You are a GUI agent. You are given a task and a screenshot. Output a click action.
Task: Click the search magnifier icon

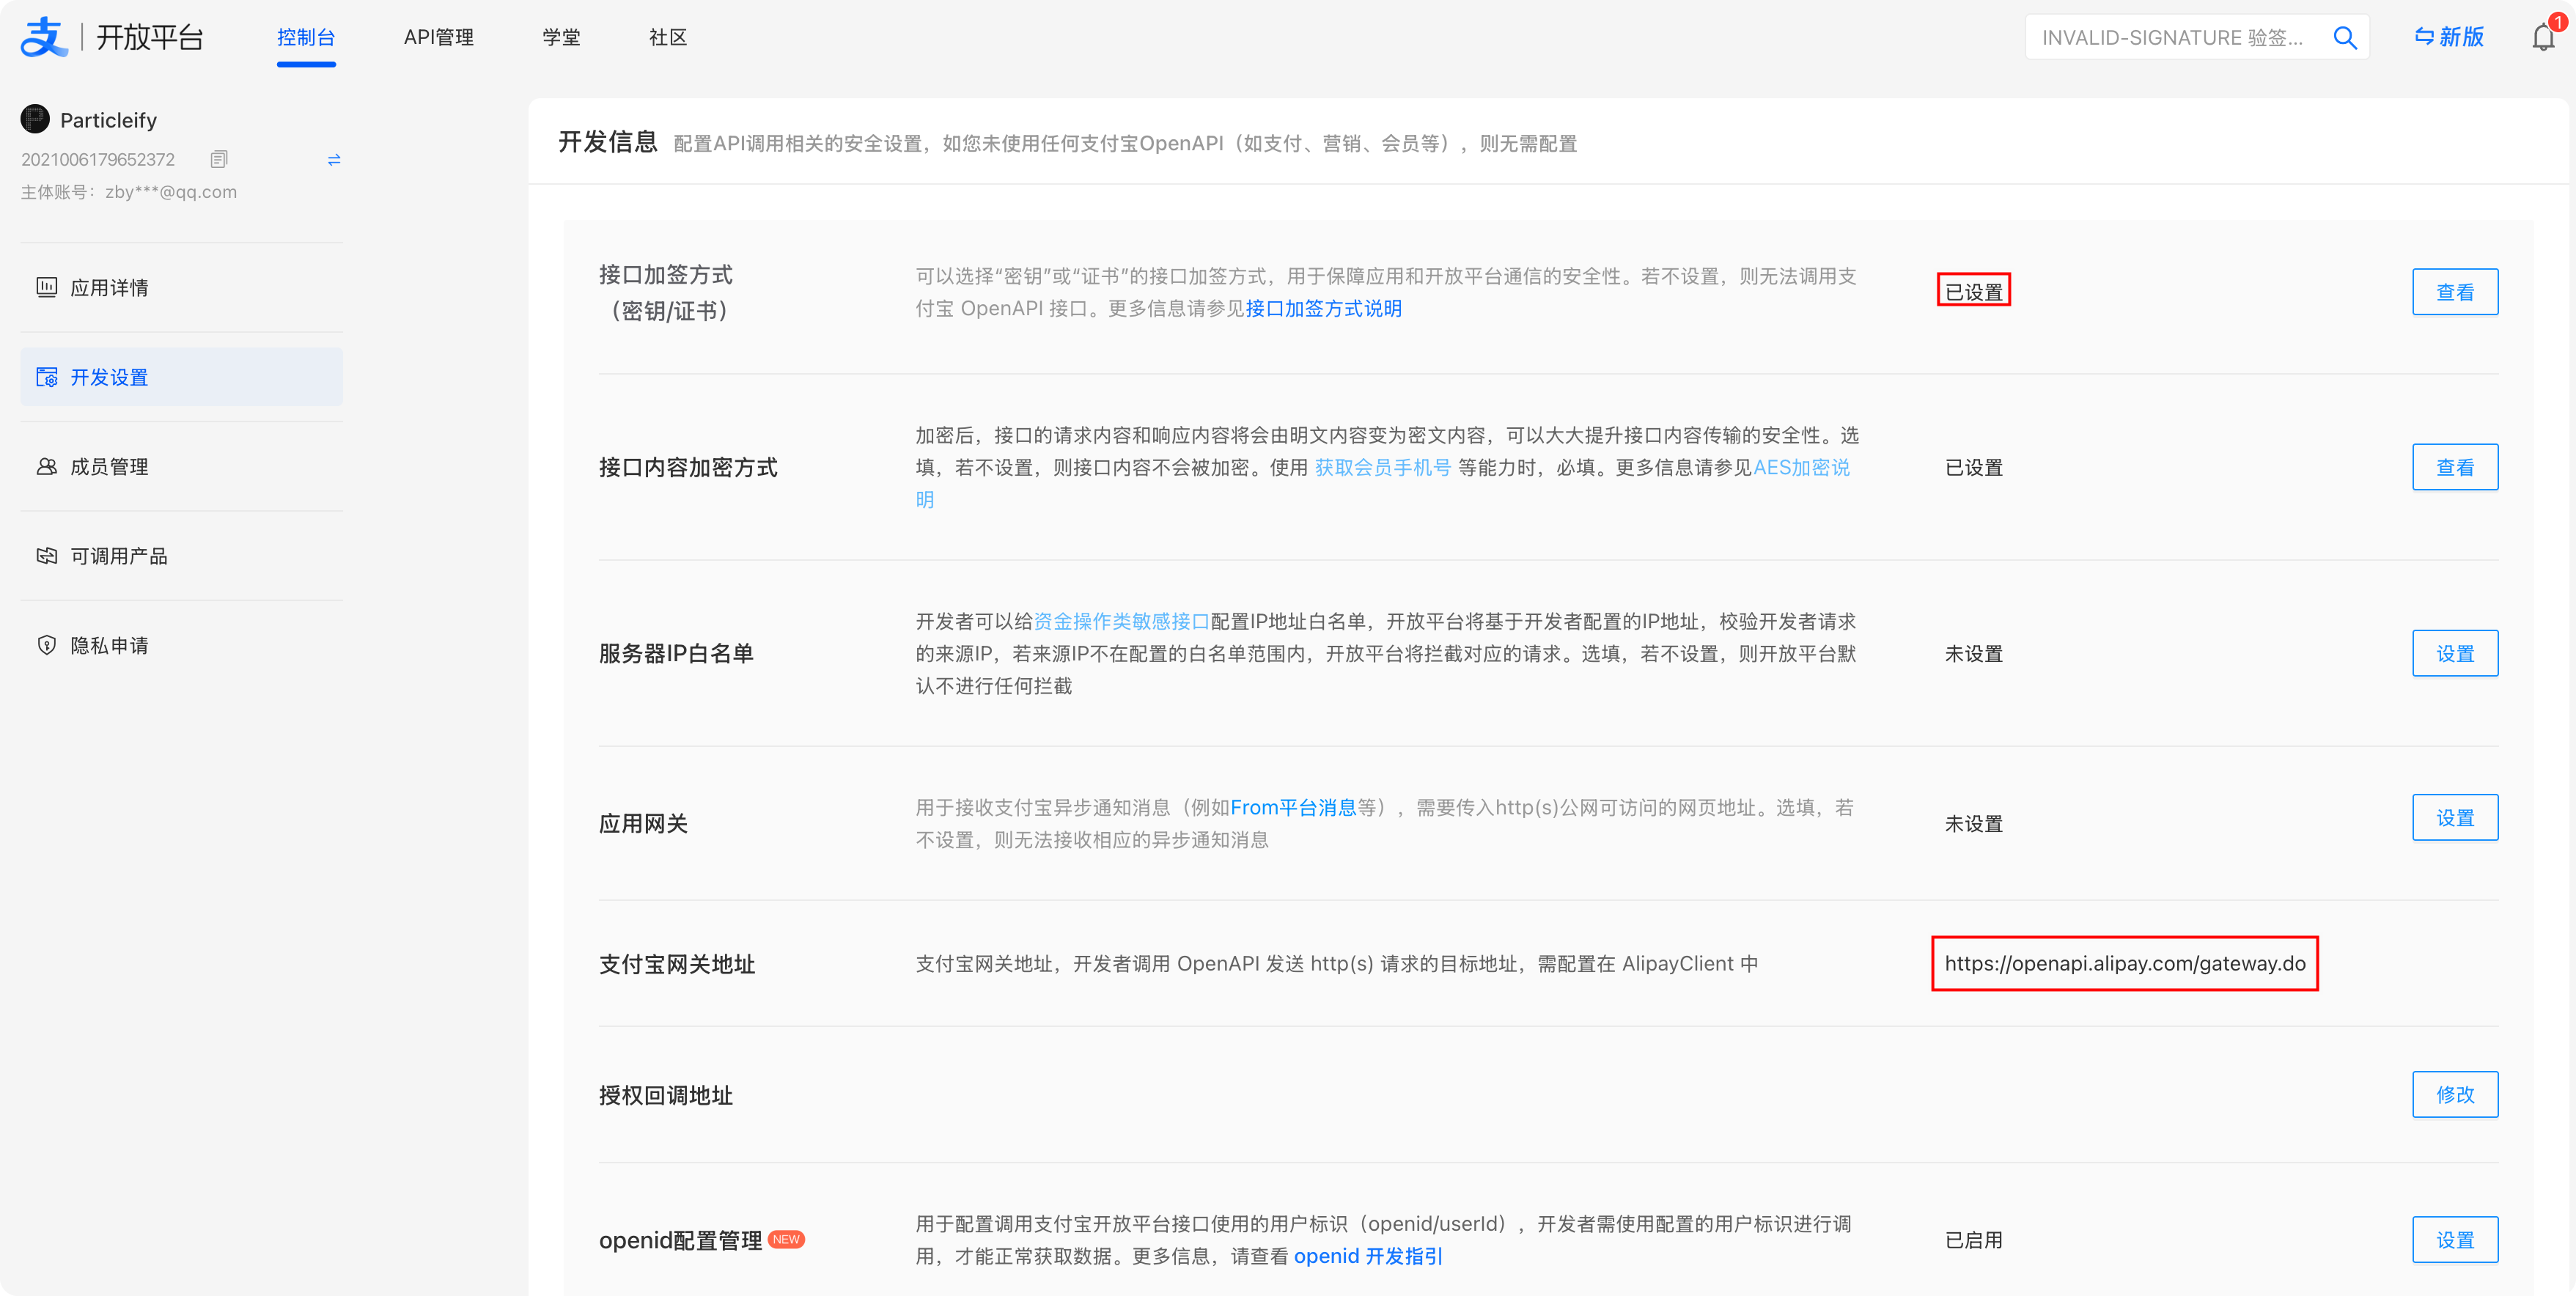2344,38
